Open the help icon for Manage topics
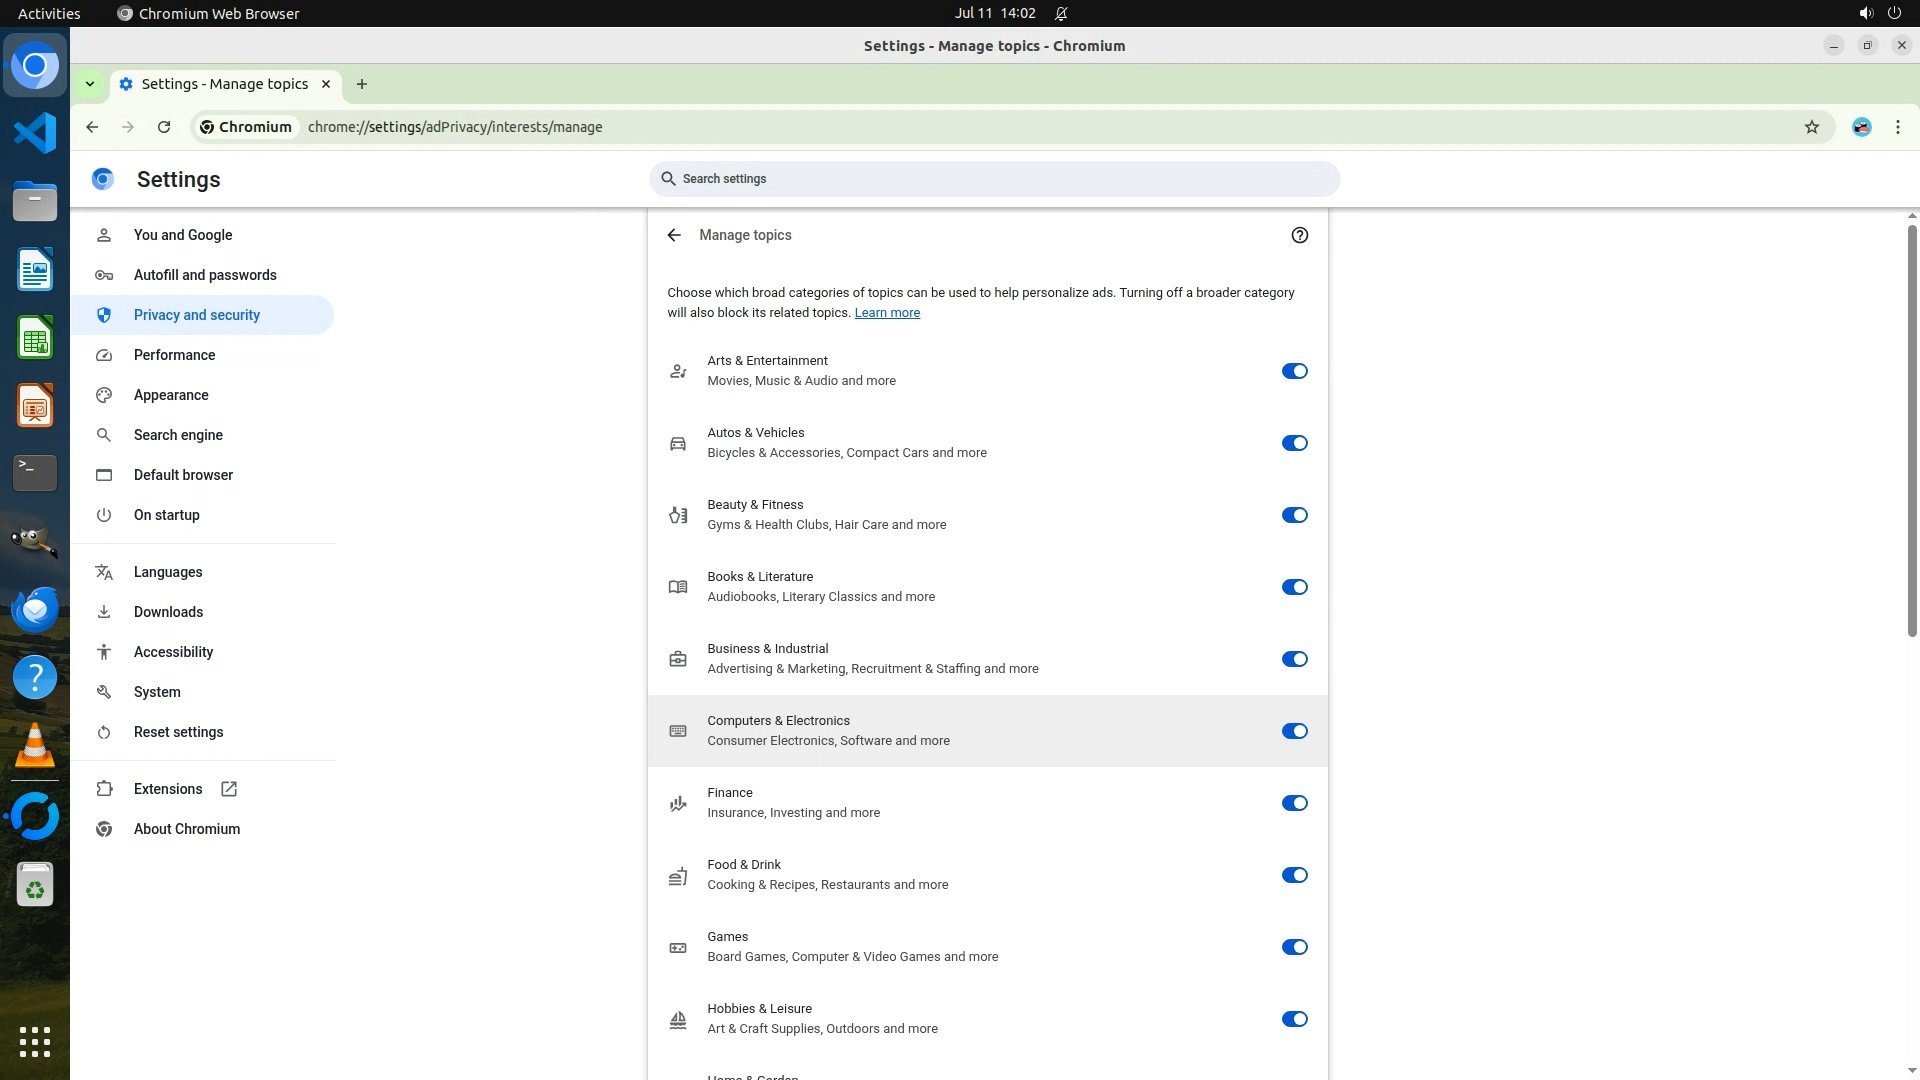 click(1299, 235)
